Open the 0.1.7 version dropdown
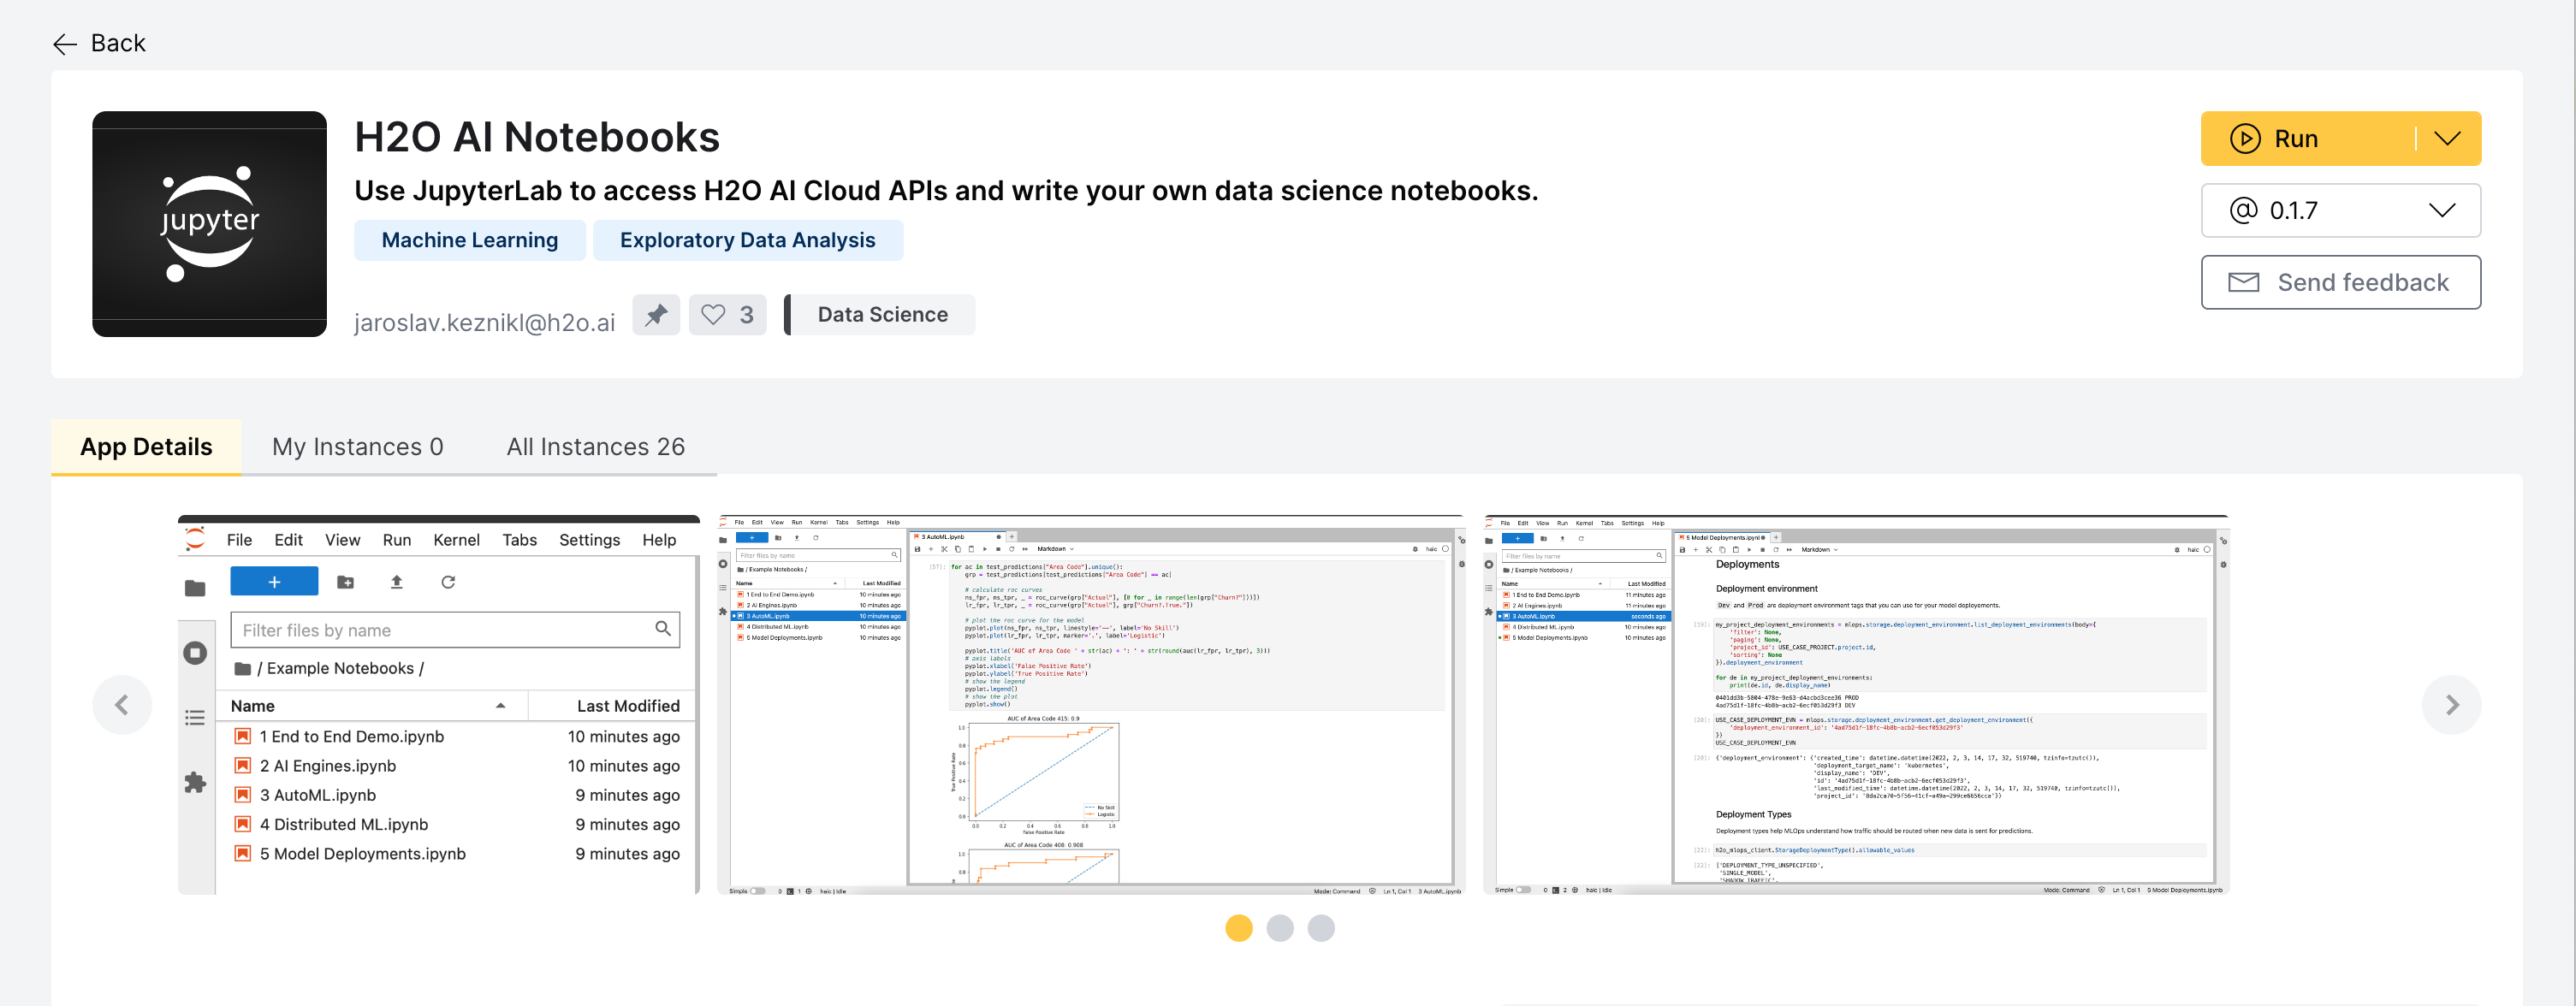The image size is (2576, 1006). coord(2340,210)
